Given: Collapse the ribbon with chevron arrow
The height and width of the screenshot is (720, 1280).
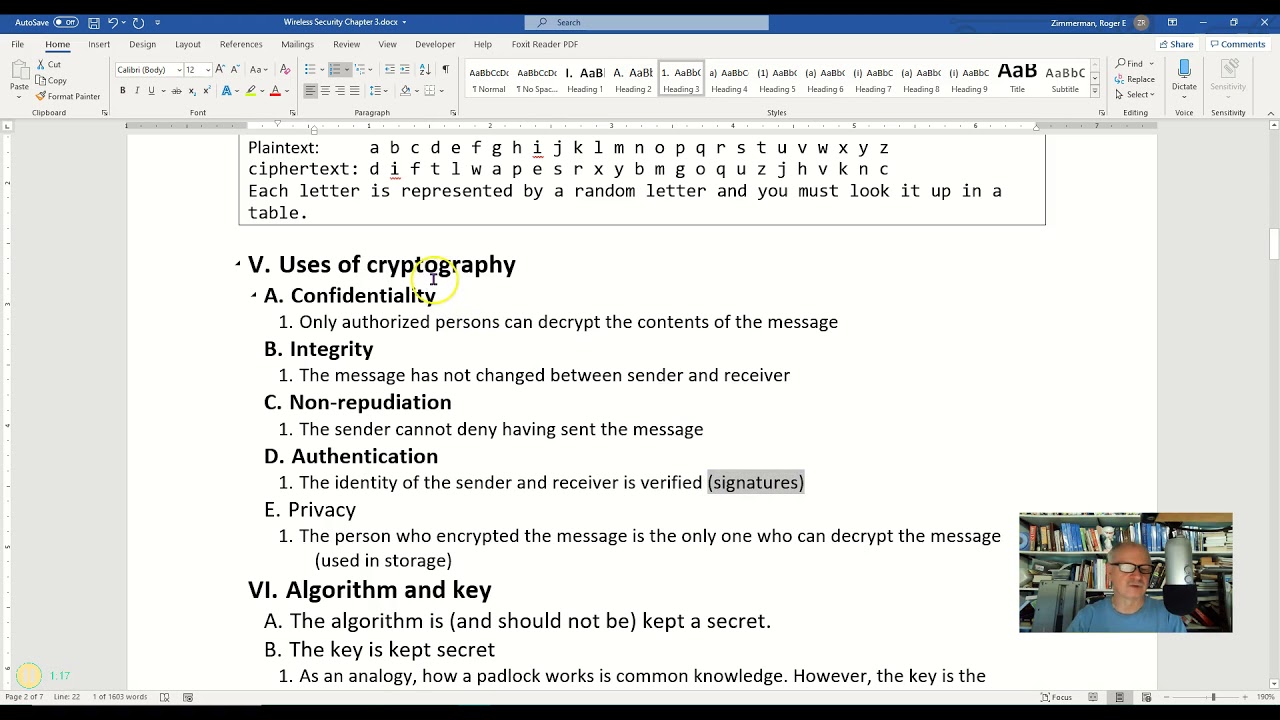Looking at the screenshot, I should tap(1271, 113).
